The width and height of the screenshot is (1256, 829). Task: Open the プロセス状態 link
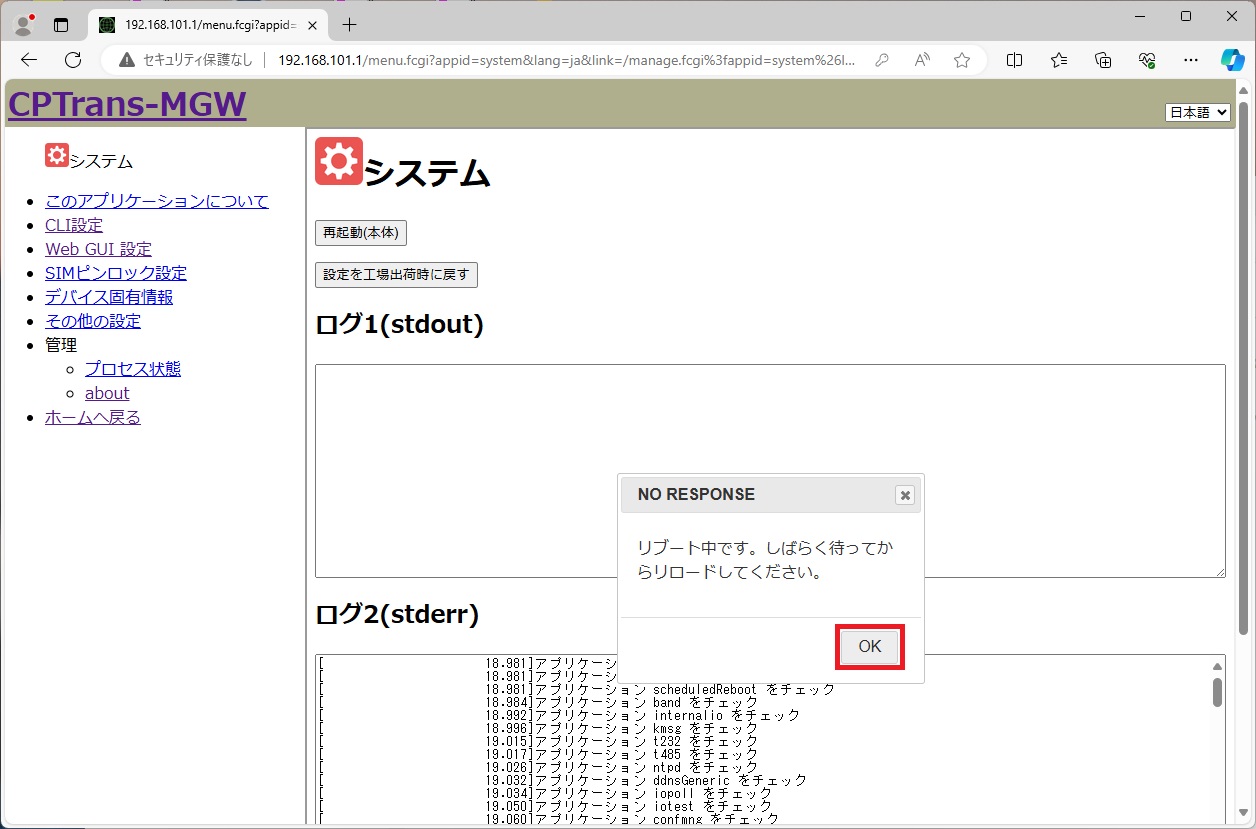[133, 369]
